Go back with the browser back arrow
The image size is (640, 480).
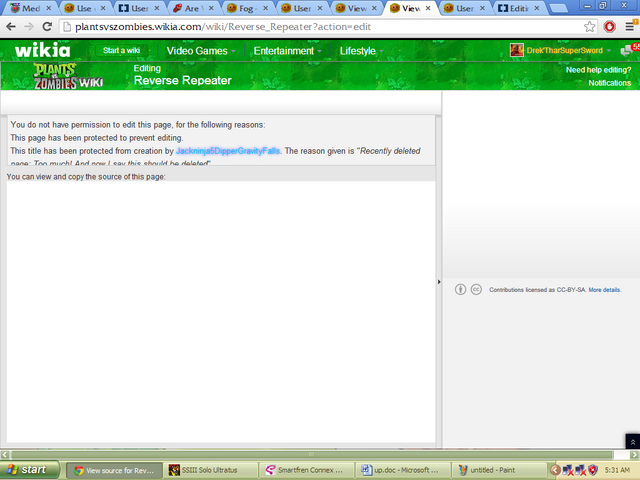pos(11,27)
